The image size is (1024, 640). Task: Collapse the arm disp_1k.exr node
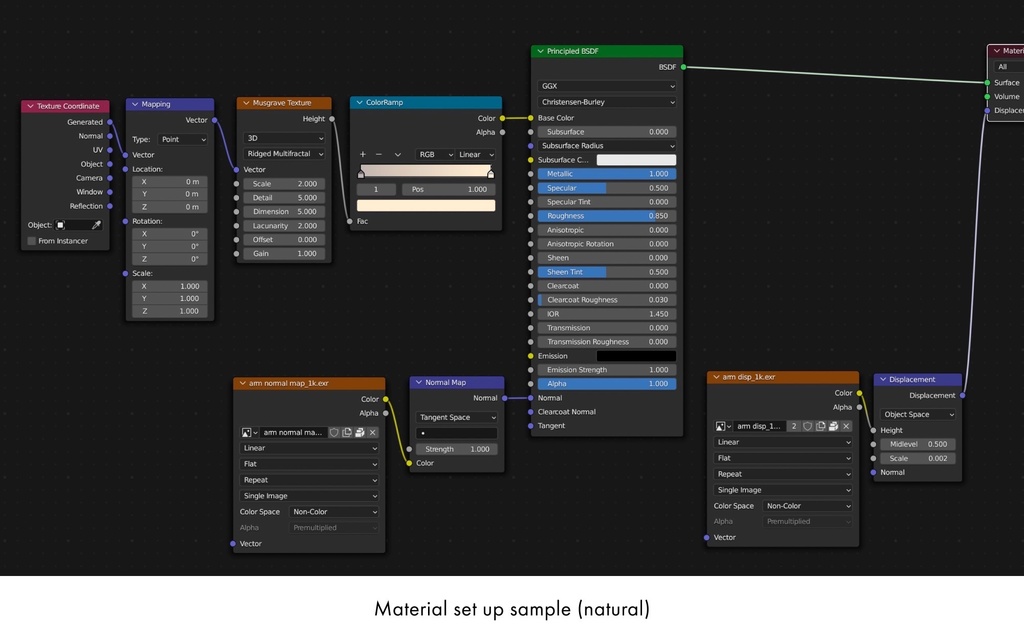pos(716,377)
